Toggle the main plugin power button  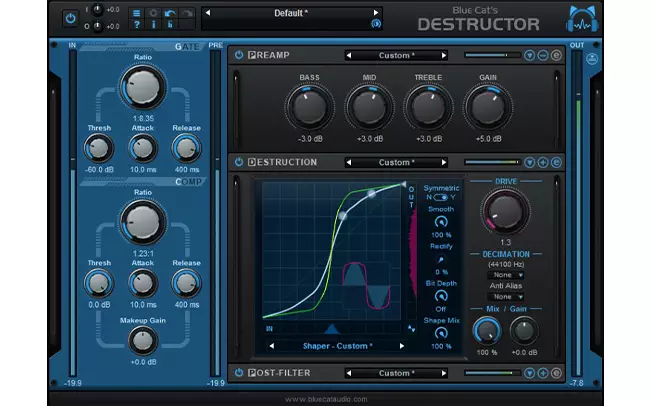pos(70,19)
